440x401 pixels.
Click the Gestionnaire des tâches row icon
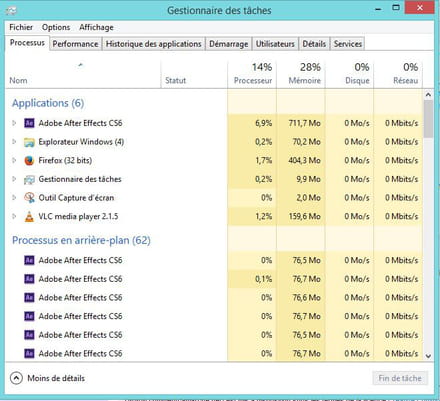(x=29, y=180)
